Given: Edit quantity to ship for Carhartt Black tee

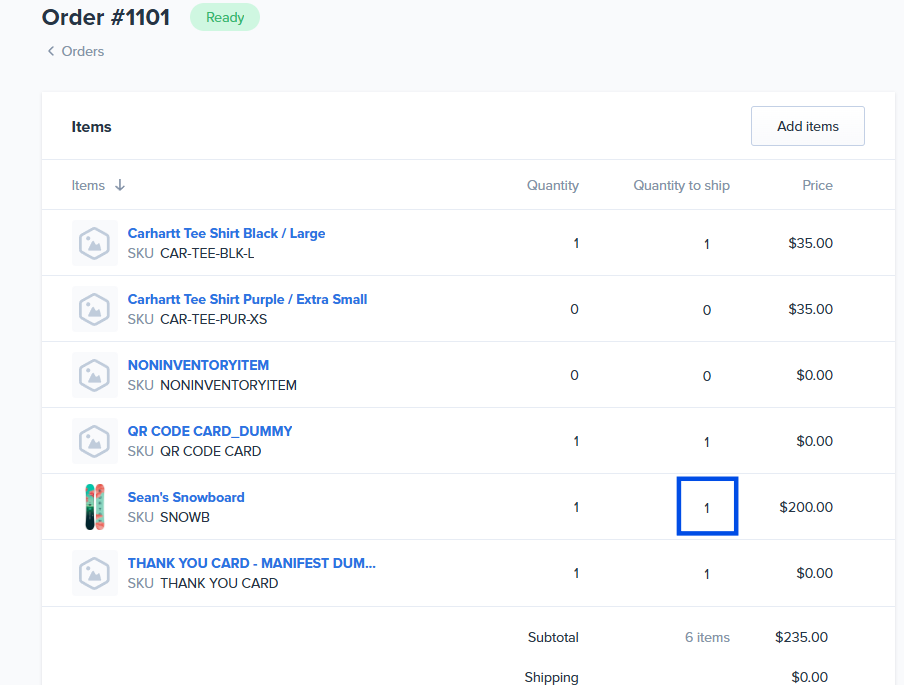Looking at the screenshot, I should tap(707, 244).
